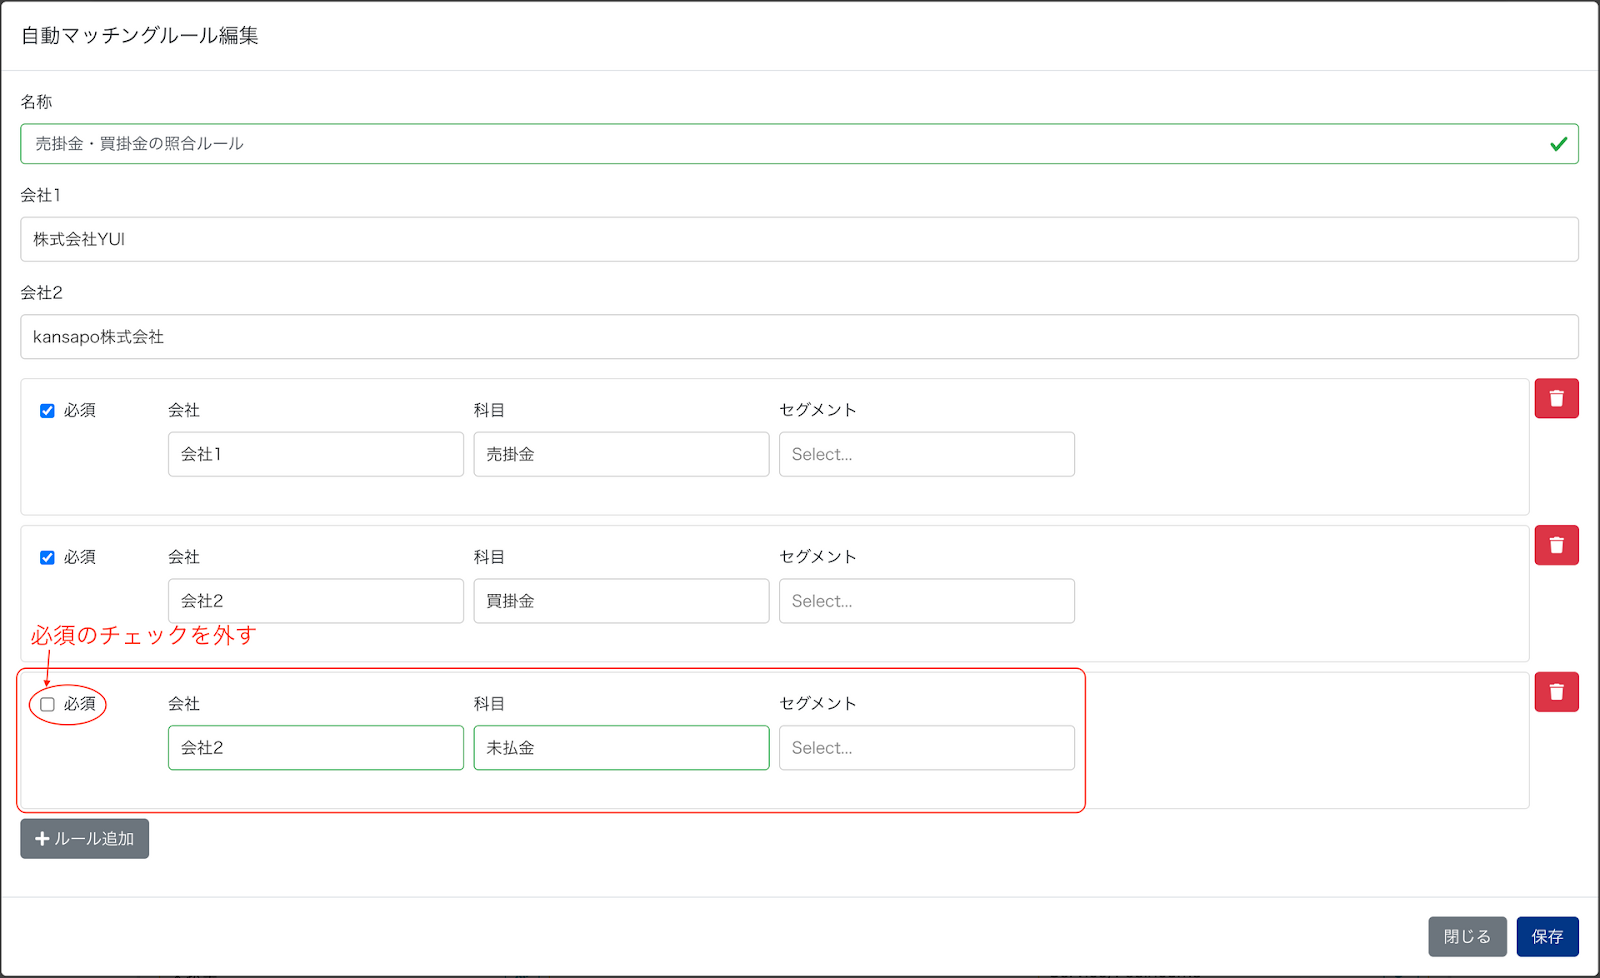The height and width of the screenshot is (978, 1600).
Task: Click the green checkmark in 名称 field
Action: tap(1558, 144)
